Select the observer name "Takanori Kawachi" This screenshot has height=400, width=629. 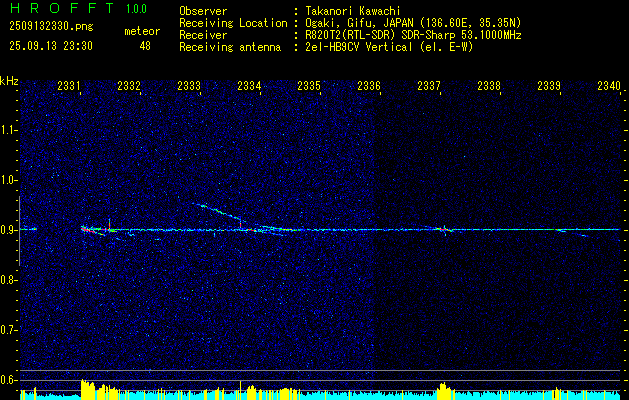pyautogui.click(x=353, y=11)
